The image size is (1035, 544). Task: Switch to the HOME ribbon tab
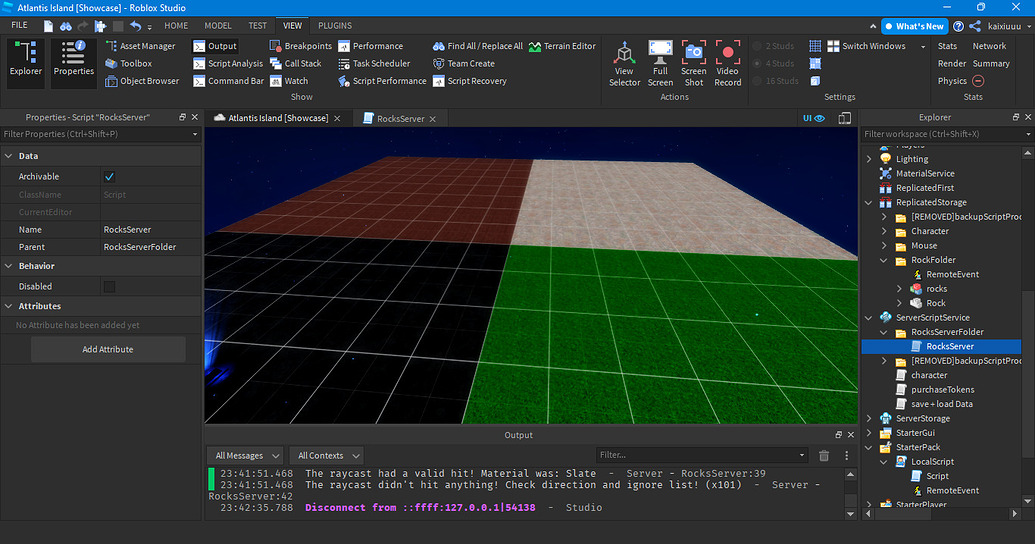176,26
